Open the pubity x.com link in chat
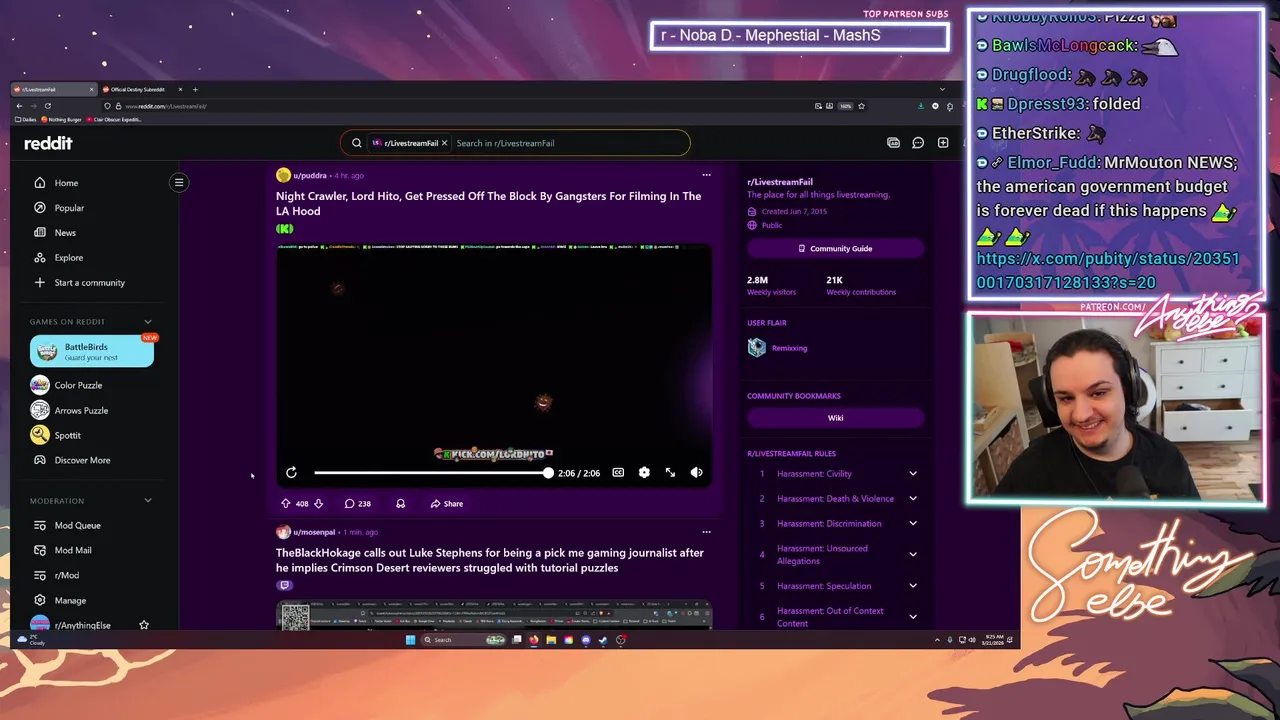This screenshot has height=720, width=1280. tap(1108, 271)
